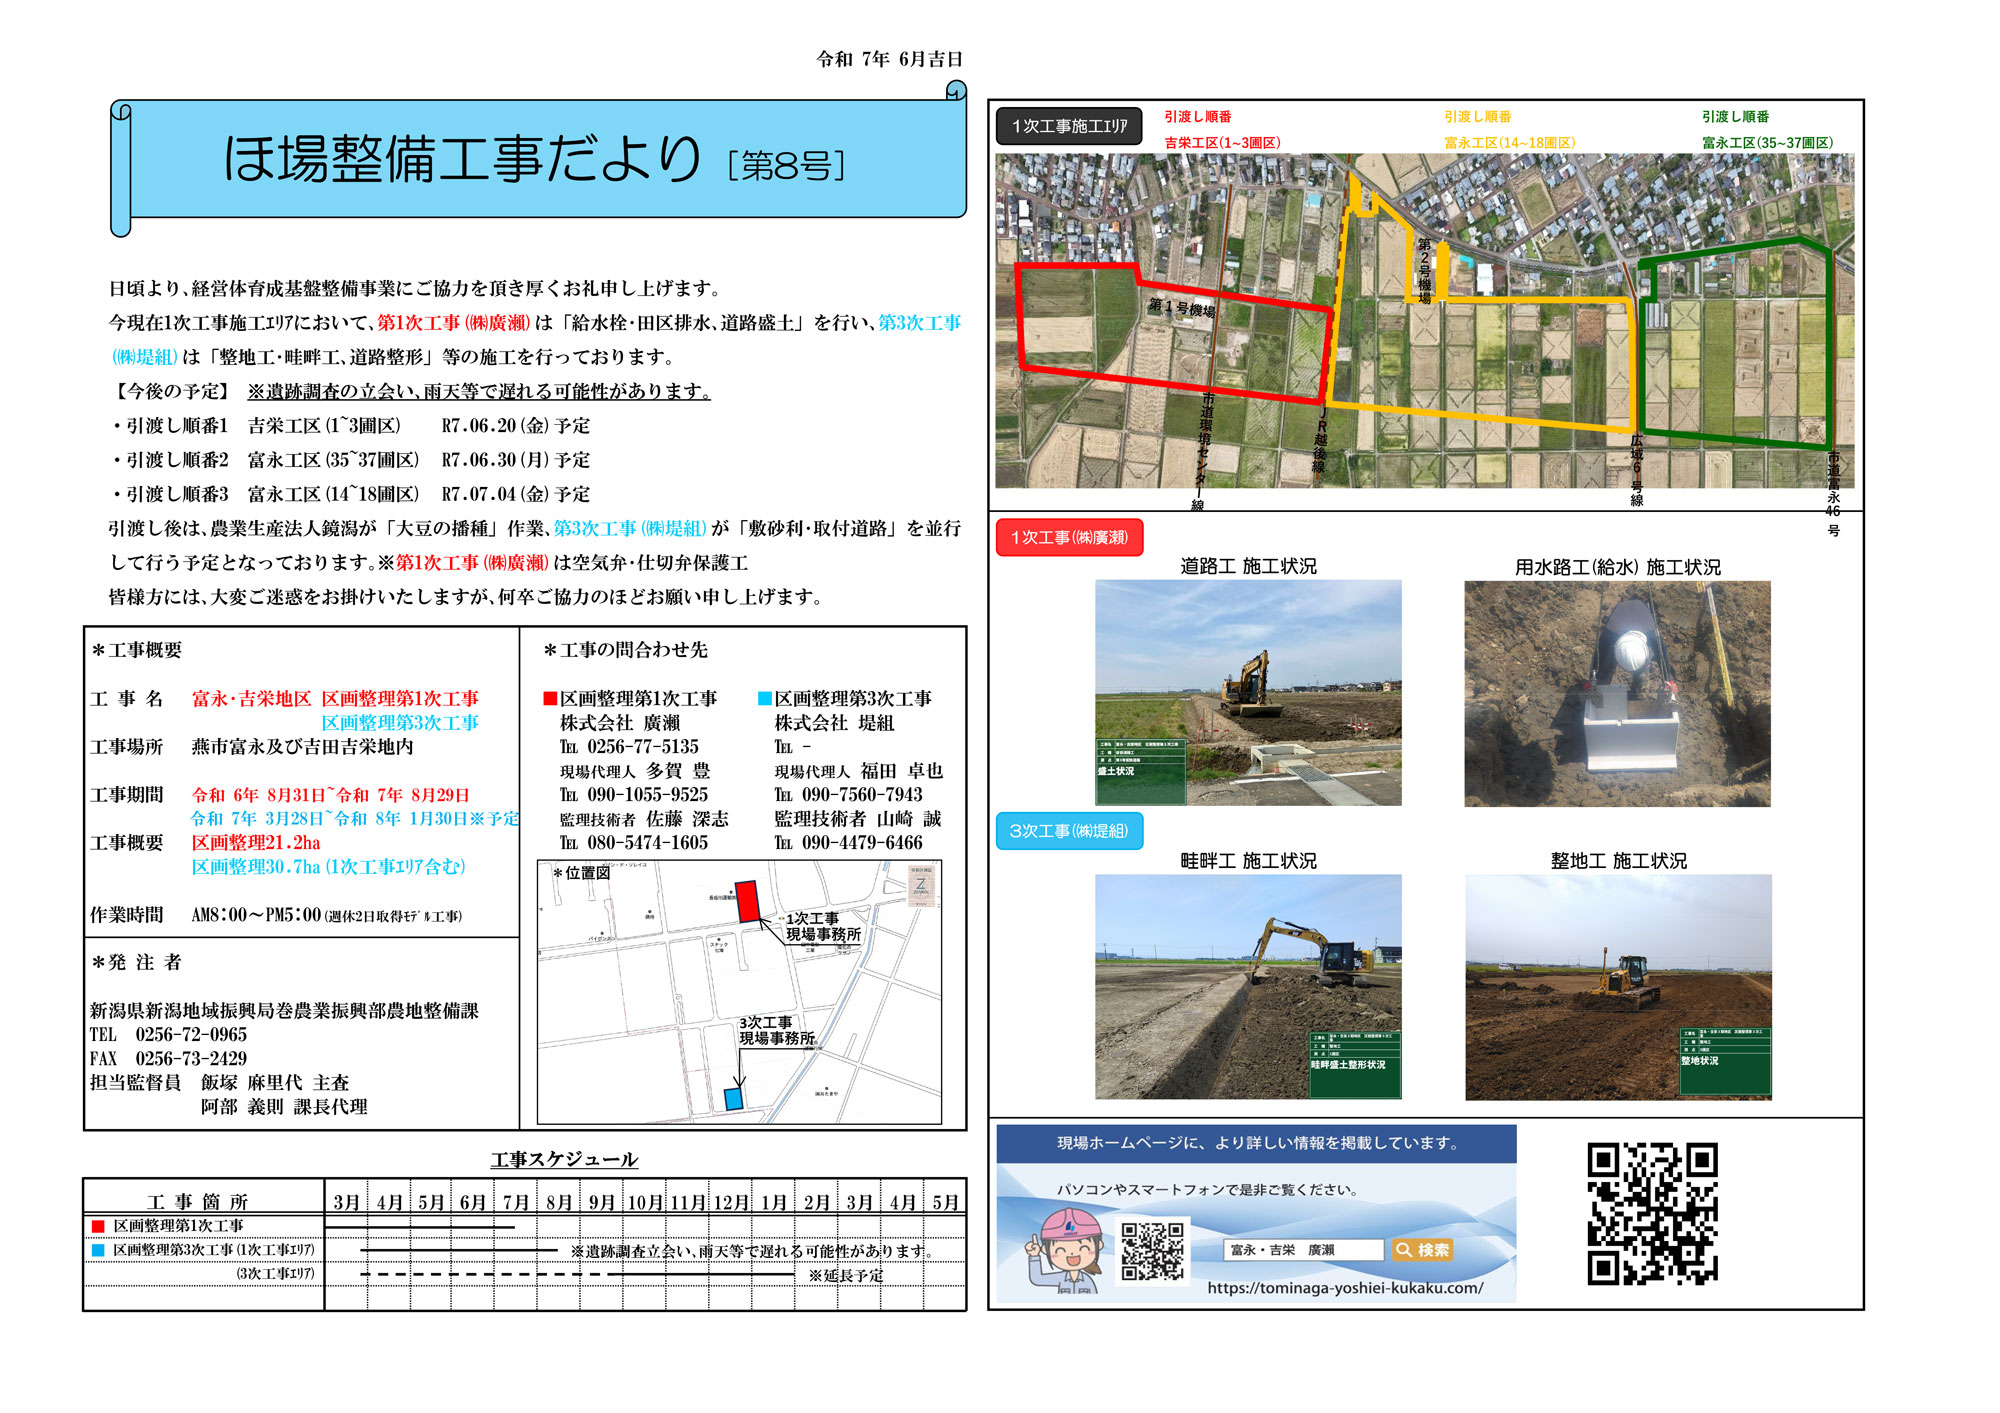
Task: Click the red site office marker on map
Action: [x=747, y=901]
